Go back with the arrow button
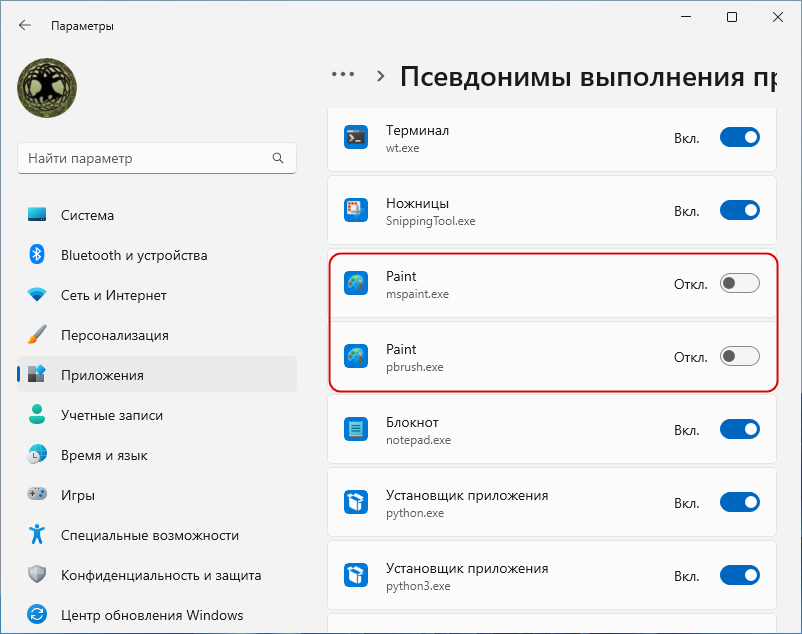 pos(25,26)
